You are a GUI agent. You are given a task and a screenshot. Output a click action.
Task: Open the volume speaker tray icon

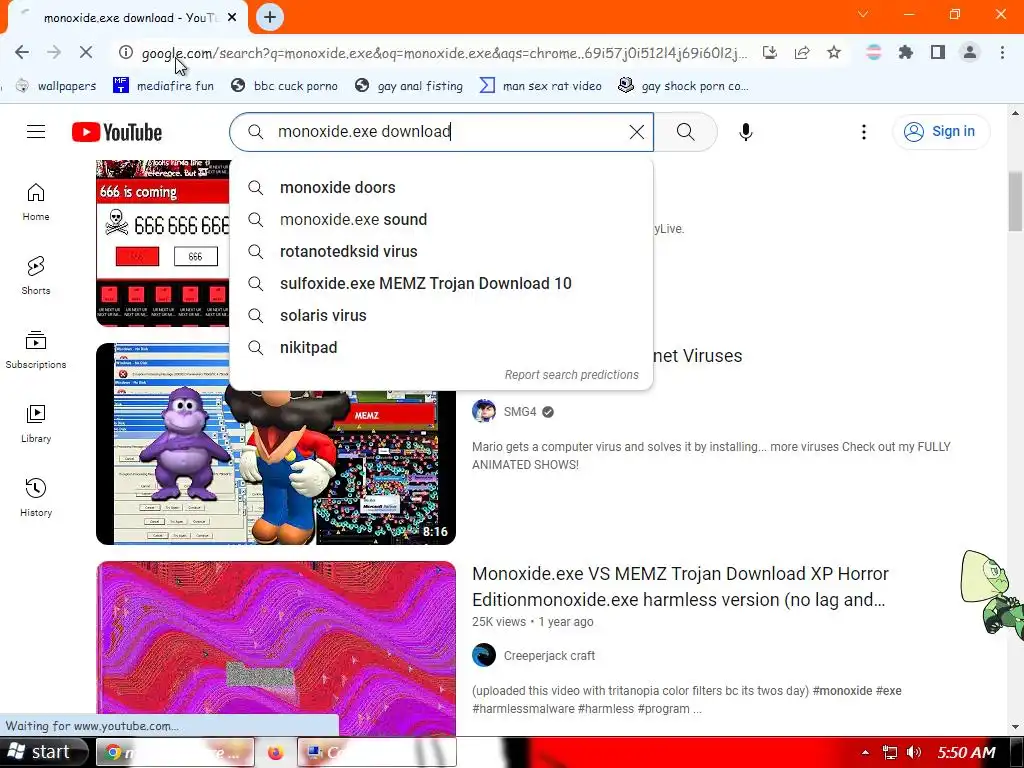[x=914, y=752]
